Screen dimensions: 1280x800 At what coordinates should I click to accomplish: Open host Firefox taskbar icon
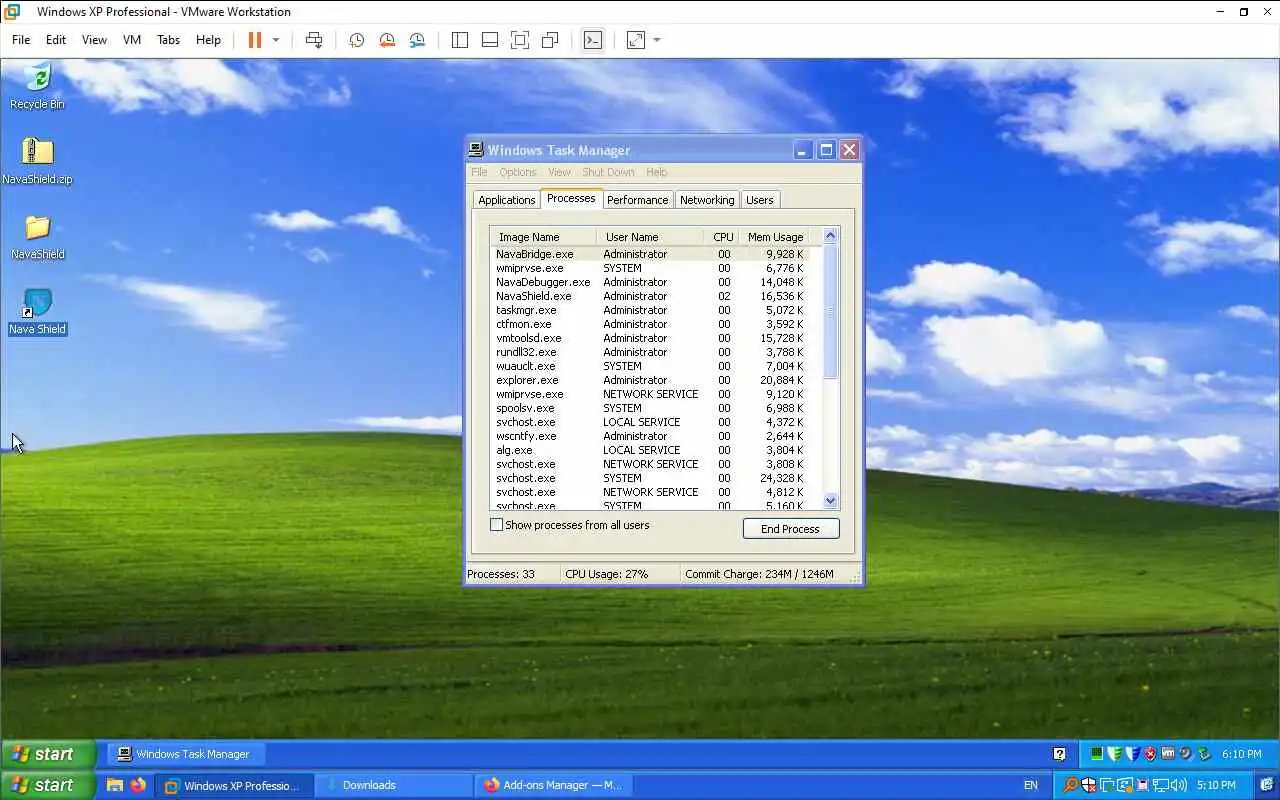138,785
